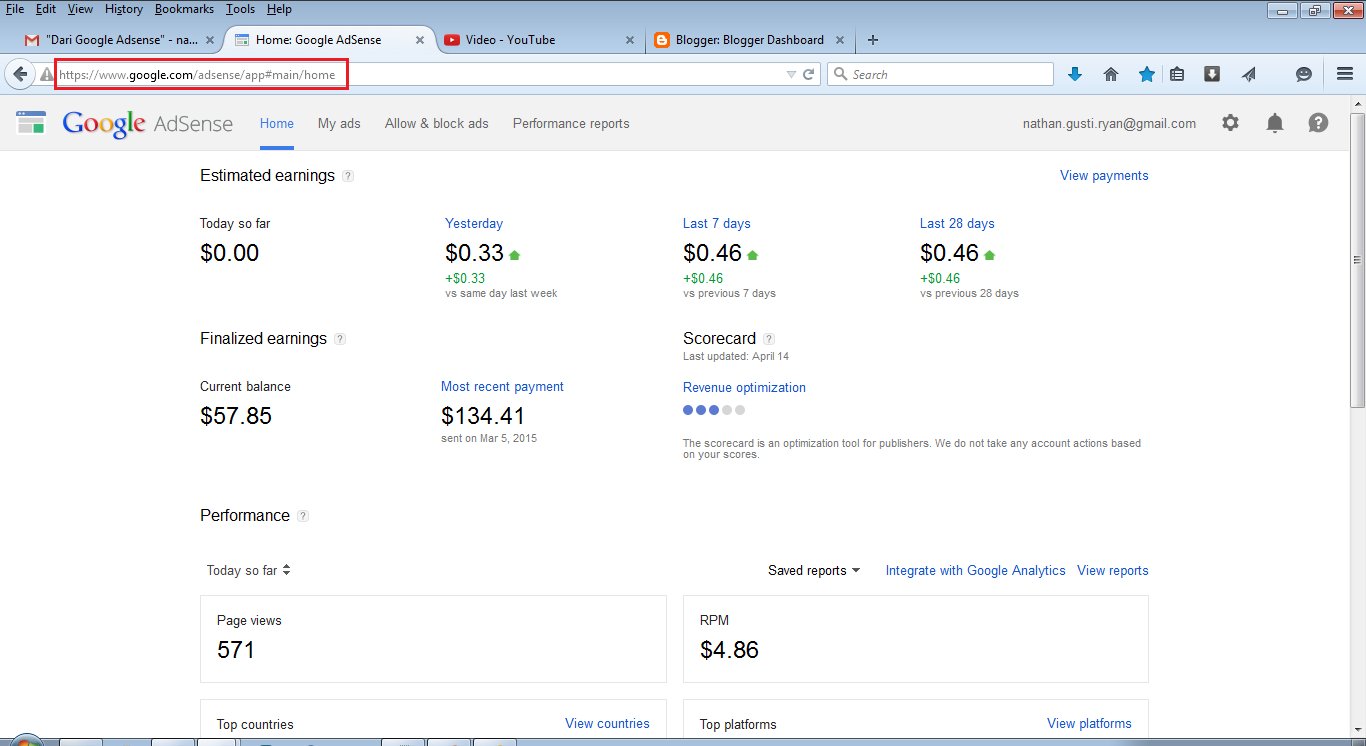Open the Last 7 days link

click(716, 224)
